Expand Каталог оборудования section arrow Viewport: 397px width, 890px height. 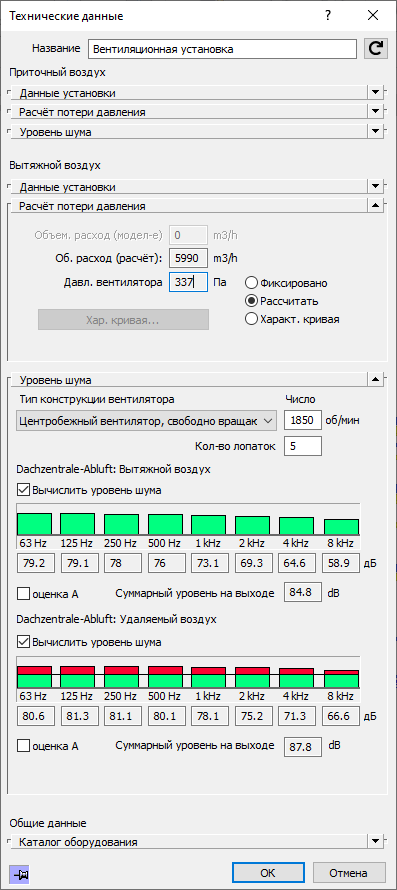(375, 841)
